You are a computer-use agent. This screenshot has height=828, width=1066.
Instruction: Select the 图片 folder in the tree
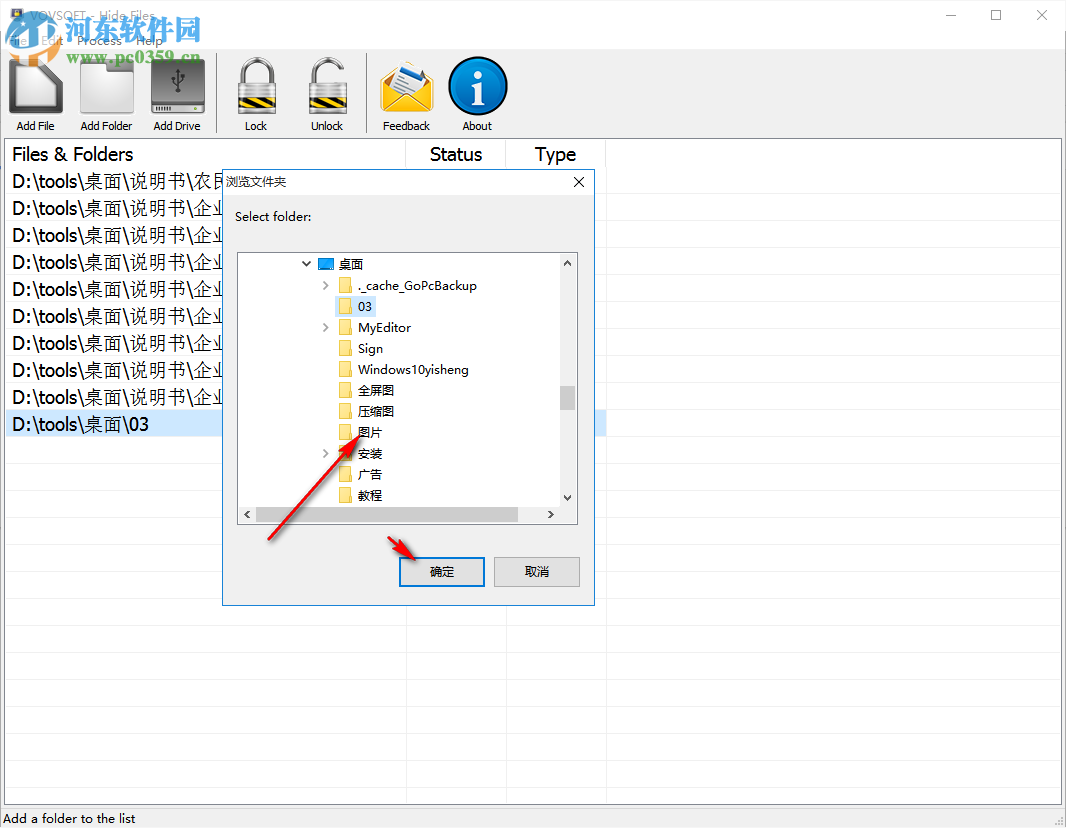pyautogui.click(x=367, y=432)
